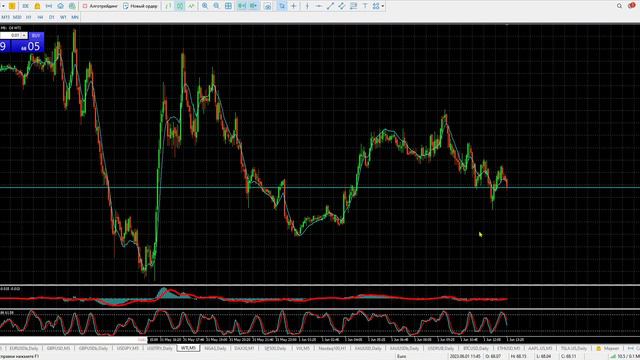The height and width of the screenshot is (360, 640).
Task: Switch chart to line chart mode
Action: click(191, 6)
